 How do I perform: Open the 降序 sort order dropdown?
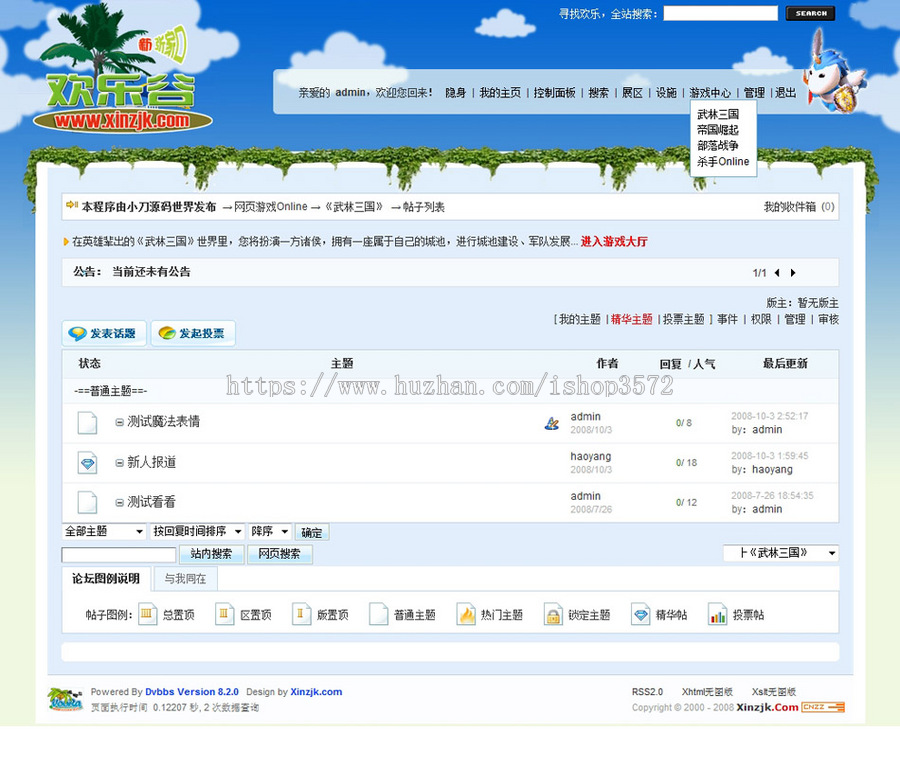point(268,531)
